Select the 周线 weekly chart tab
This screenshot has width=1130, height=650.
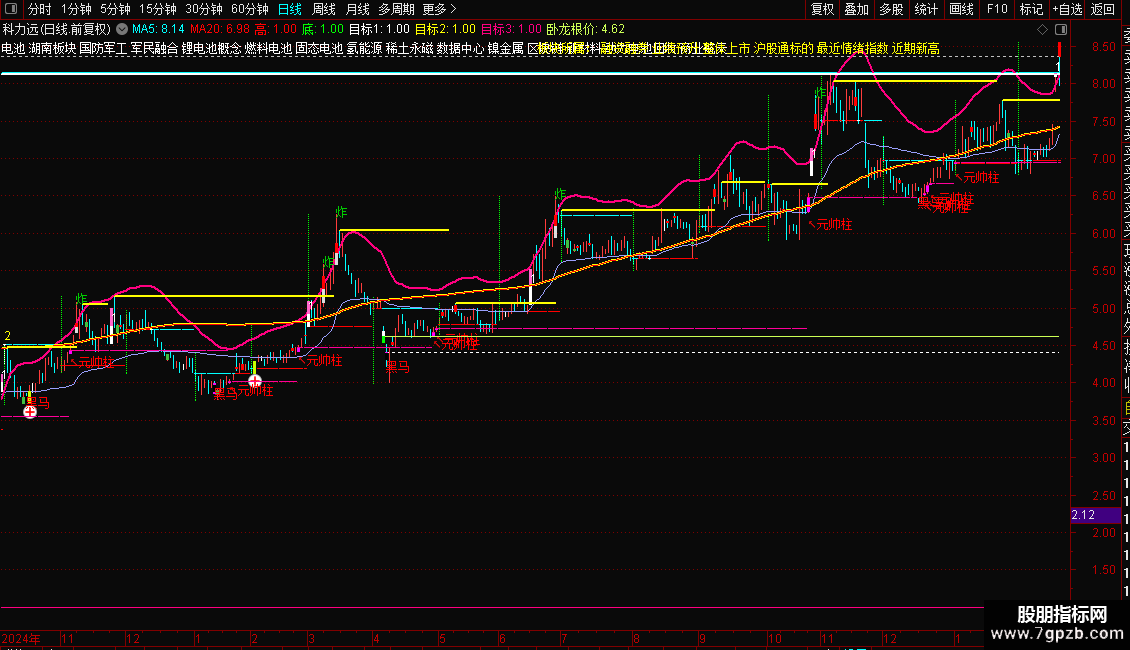[324, 9]
